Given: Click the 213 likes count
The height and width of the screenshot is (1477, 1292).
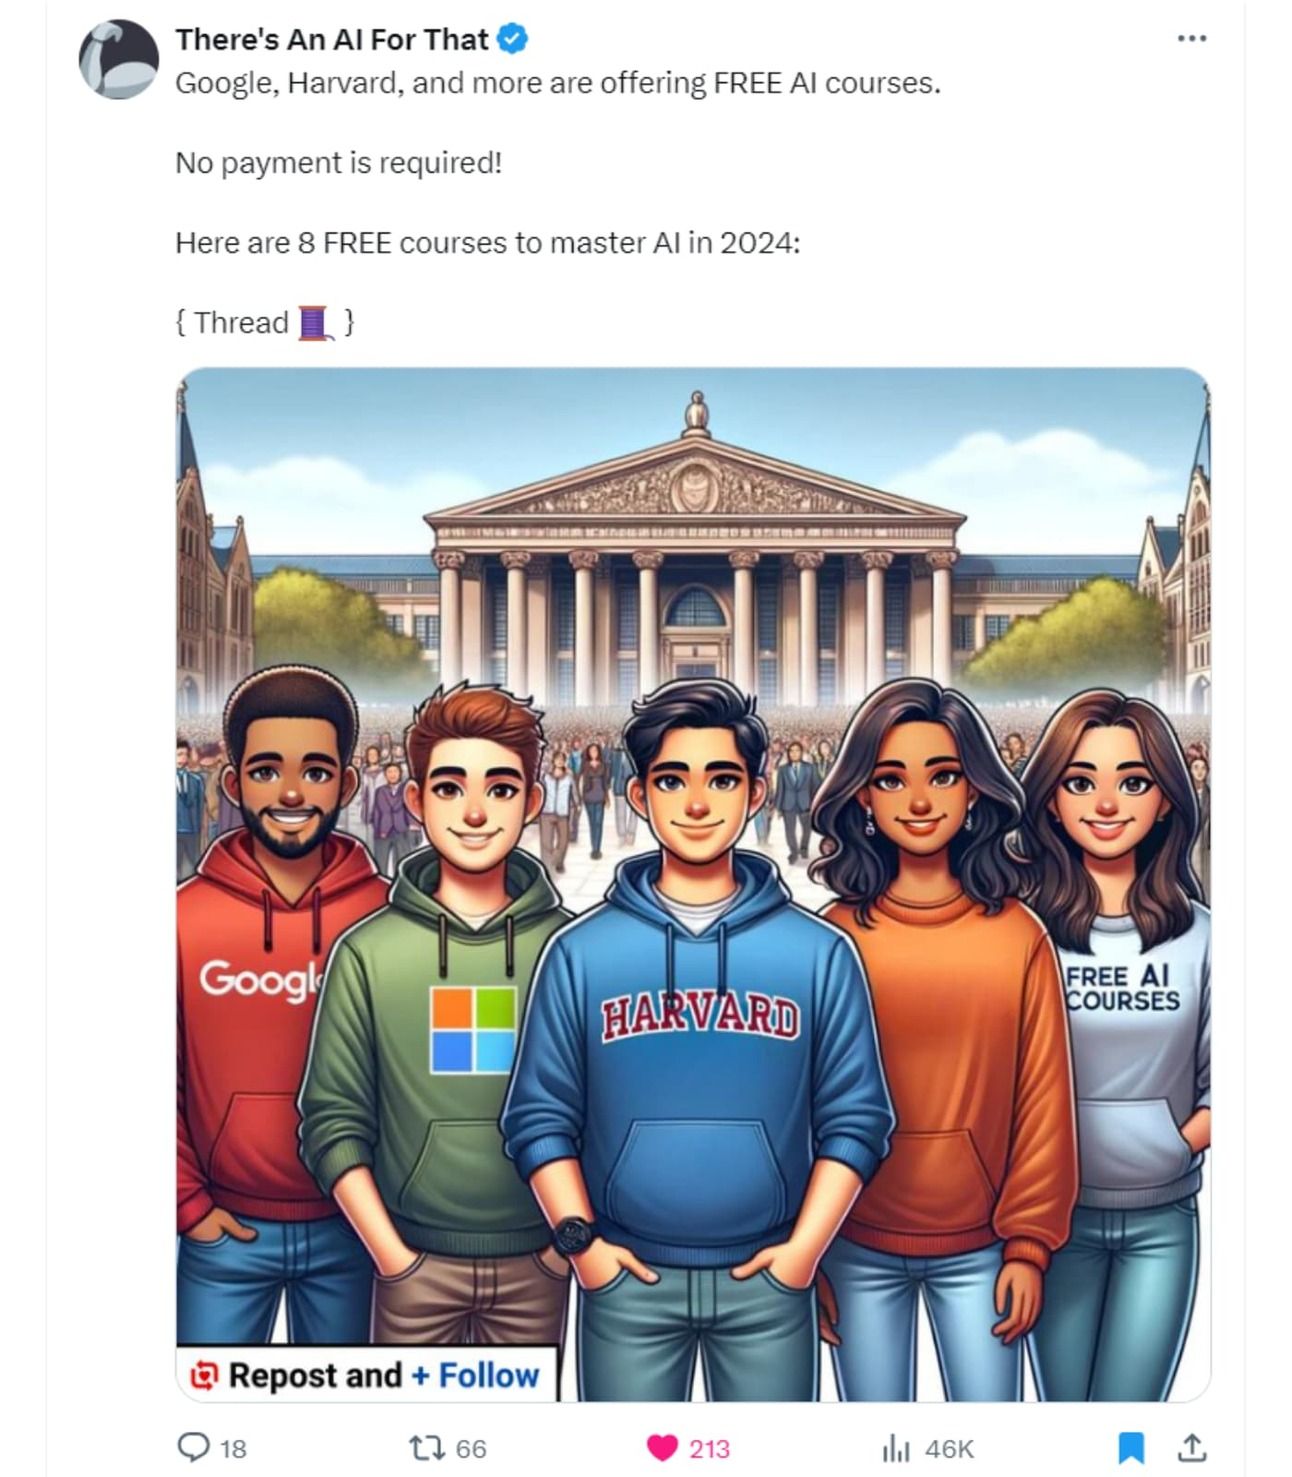Looking at the screenshot, I should pos(709,1448).
